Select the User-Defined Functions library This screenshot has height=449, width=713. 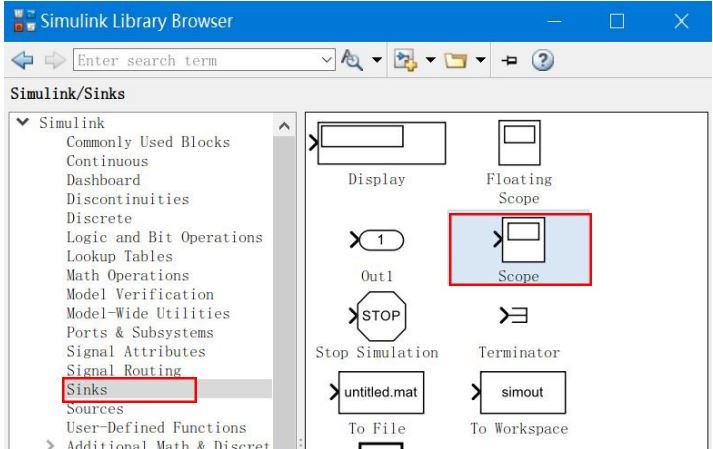[156, 428]
